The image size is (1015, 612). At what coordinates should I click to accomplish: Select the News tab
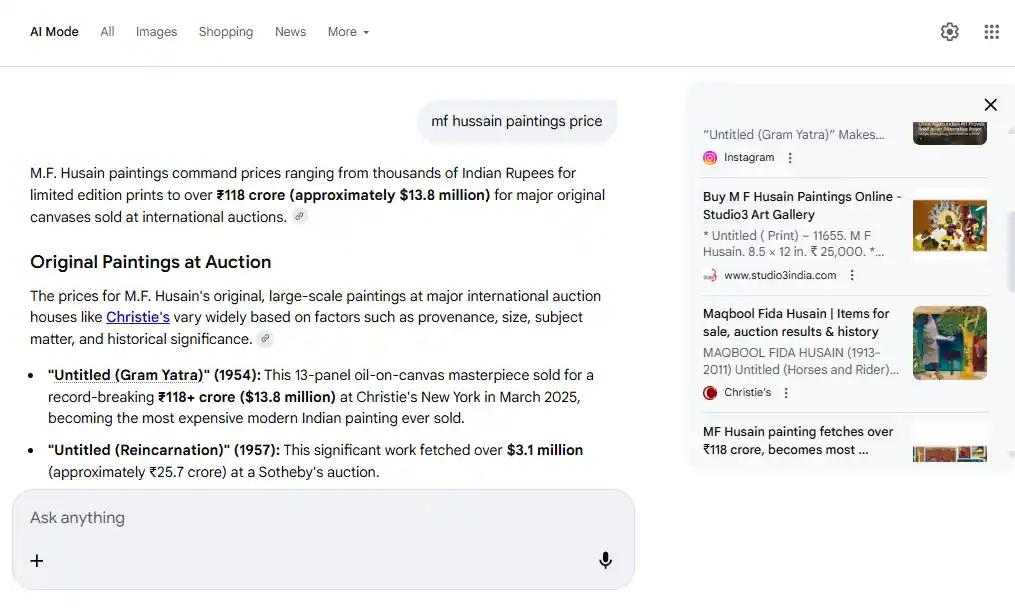point(290,32)
